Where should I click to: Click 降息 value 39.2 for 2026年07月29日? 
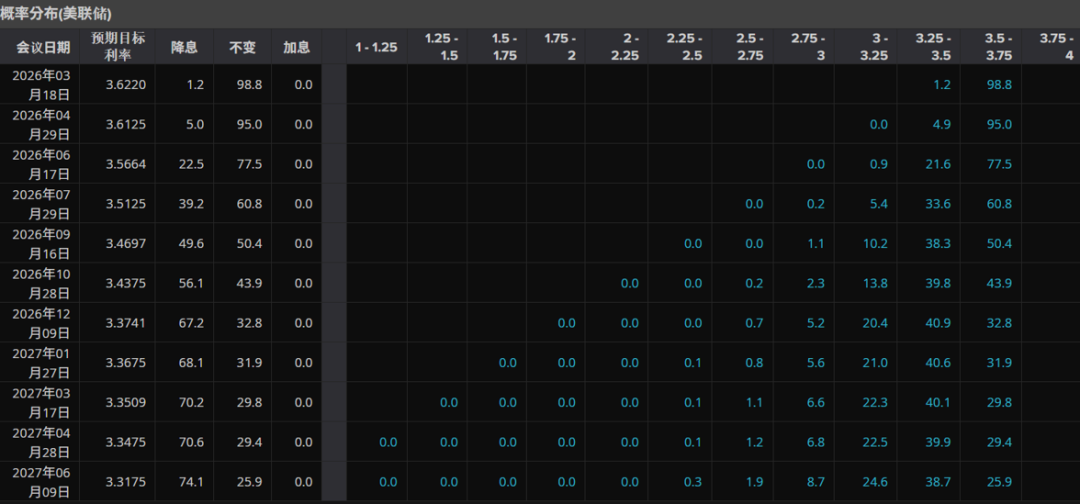point(191,204)
